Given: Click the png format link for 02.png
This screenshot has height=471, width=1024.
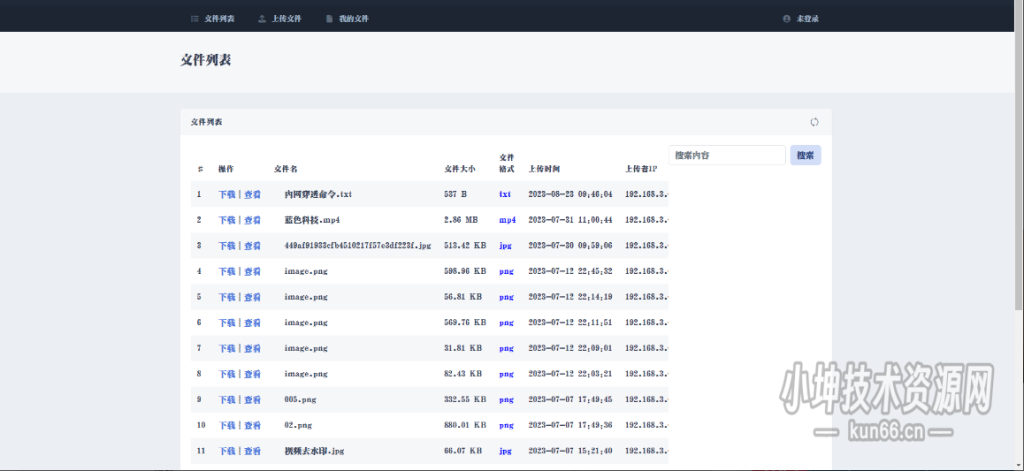Looking at the screenshot, I should tap(506, 425).
